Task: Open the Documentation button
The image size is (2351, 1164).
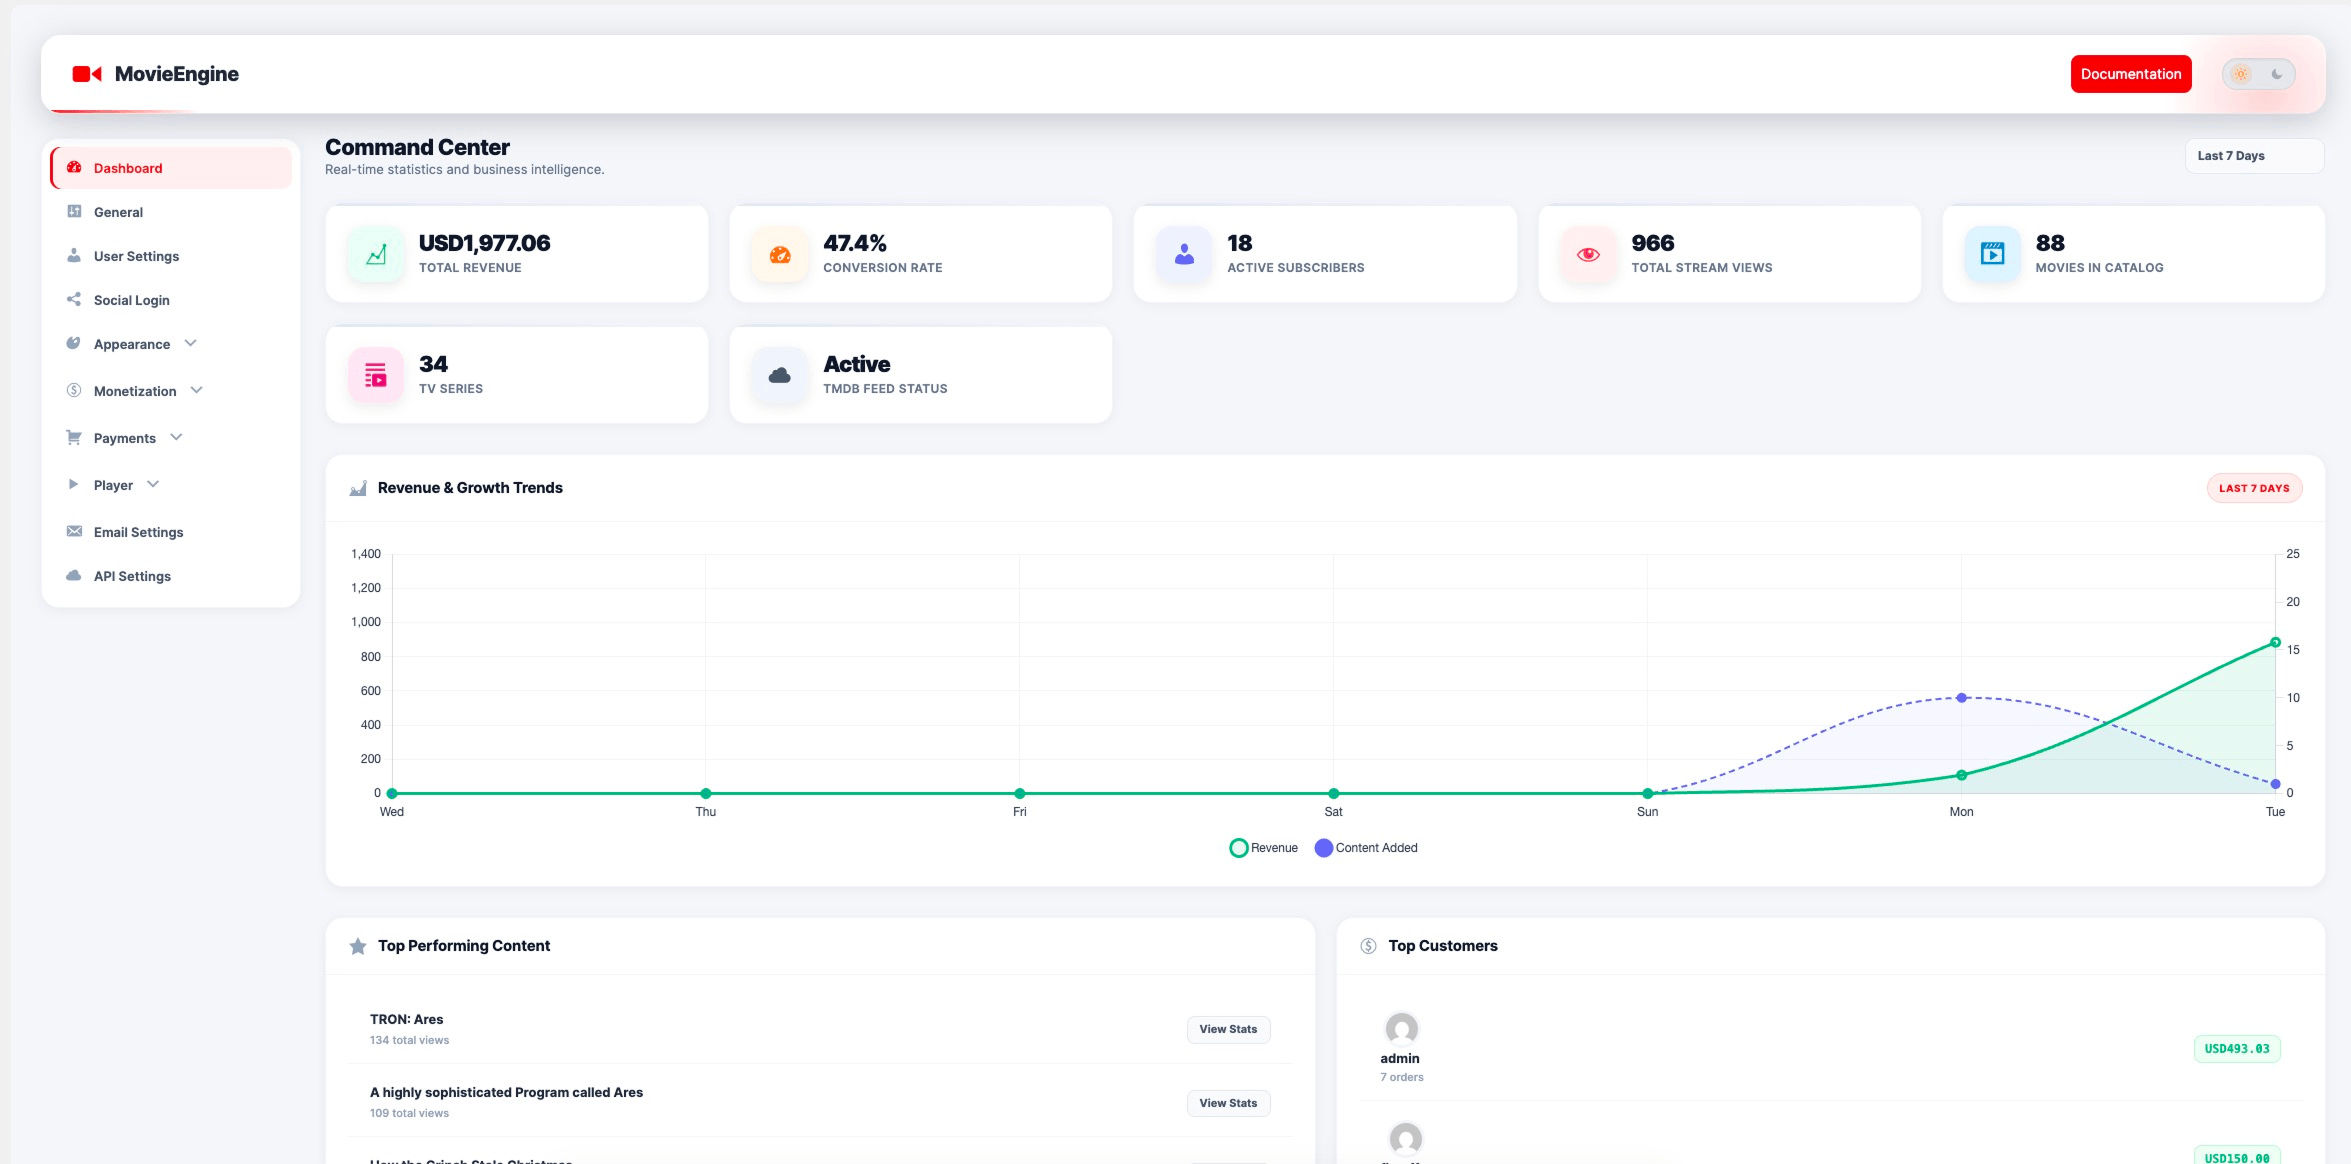Action: (x=2130, y=74)
